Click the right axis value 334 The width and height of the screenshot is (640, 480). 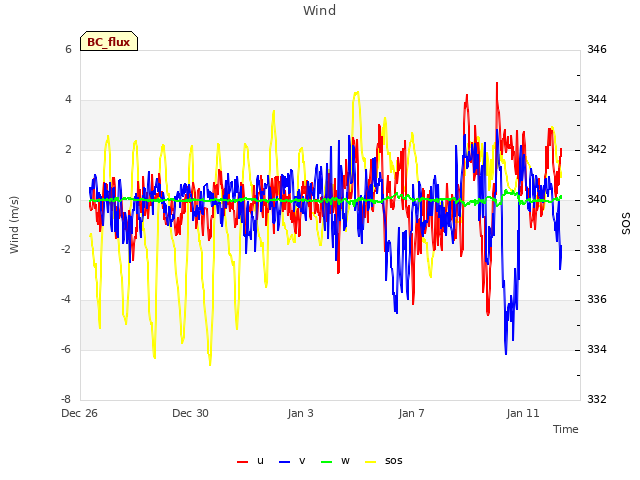[597, 349]
